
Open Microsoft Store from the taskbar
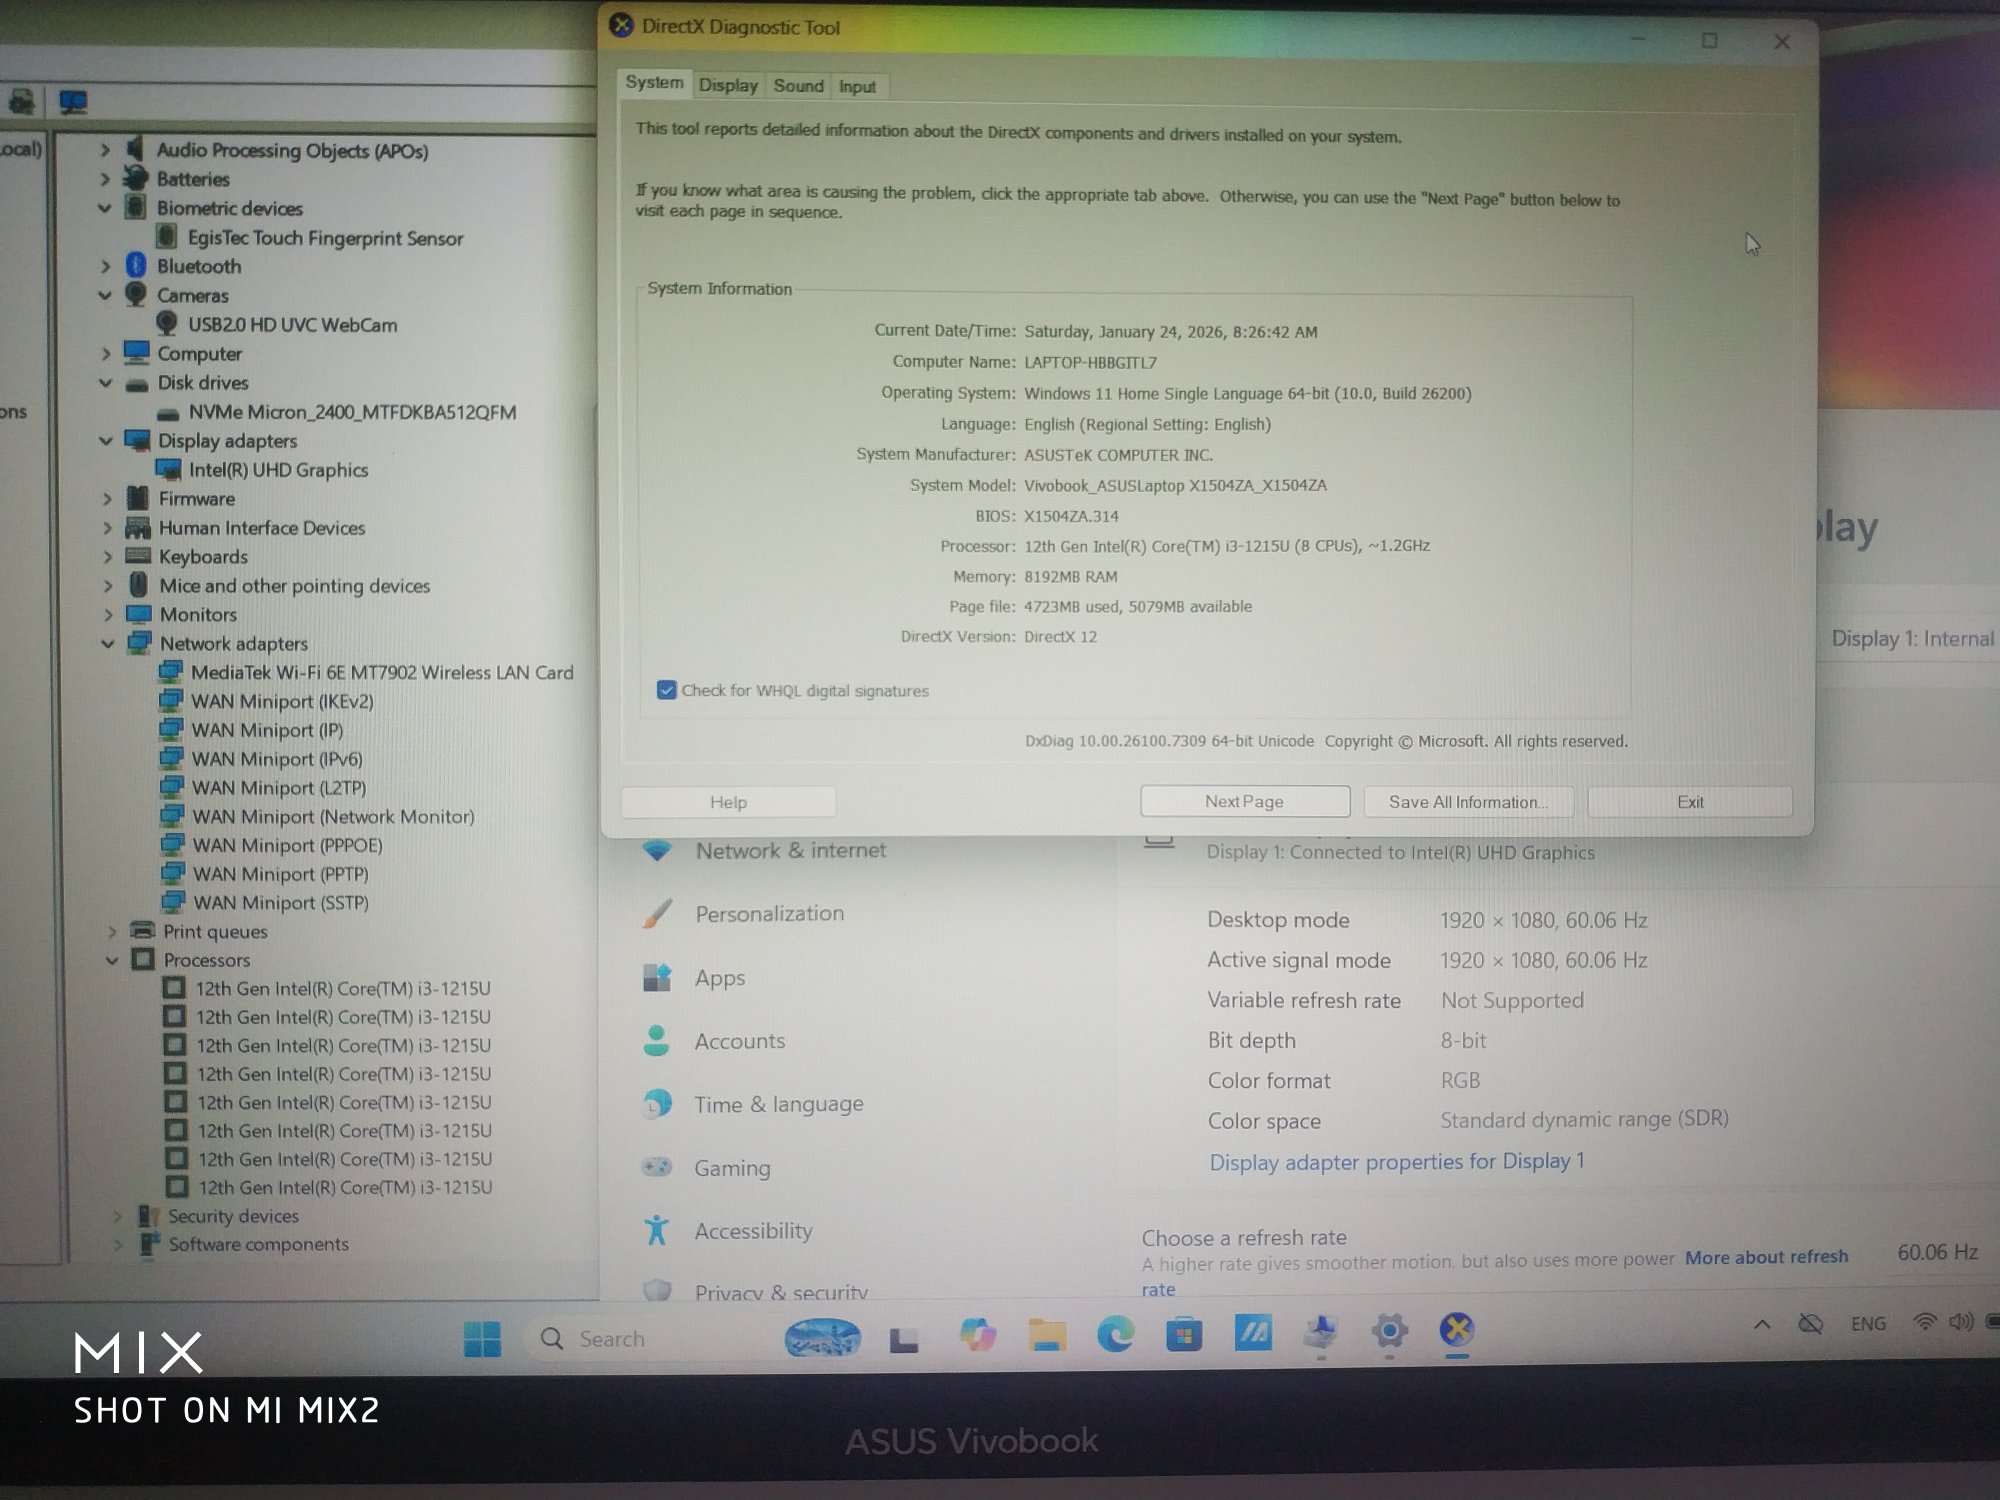pos(1183,1335)
